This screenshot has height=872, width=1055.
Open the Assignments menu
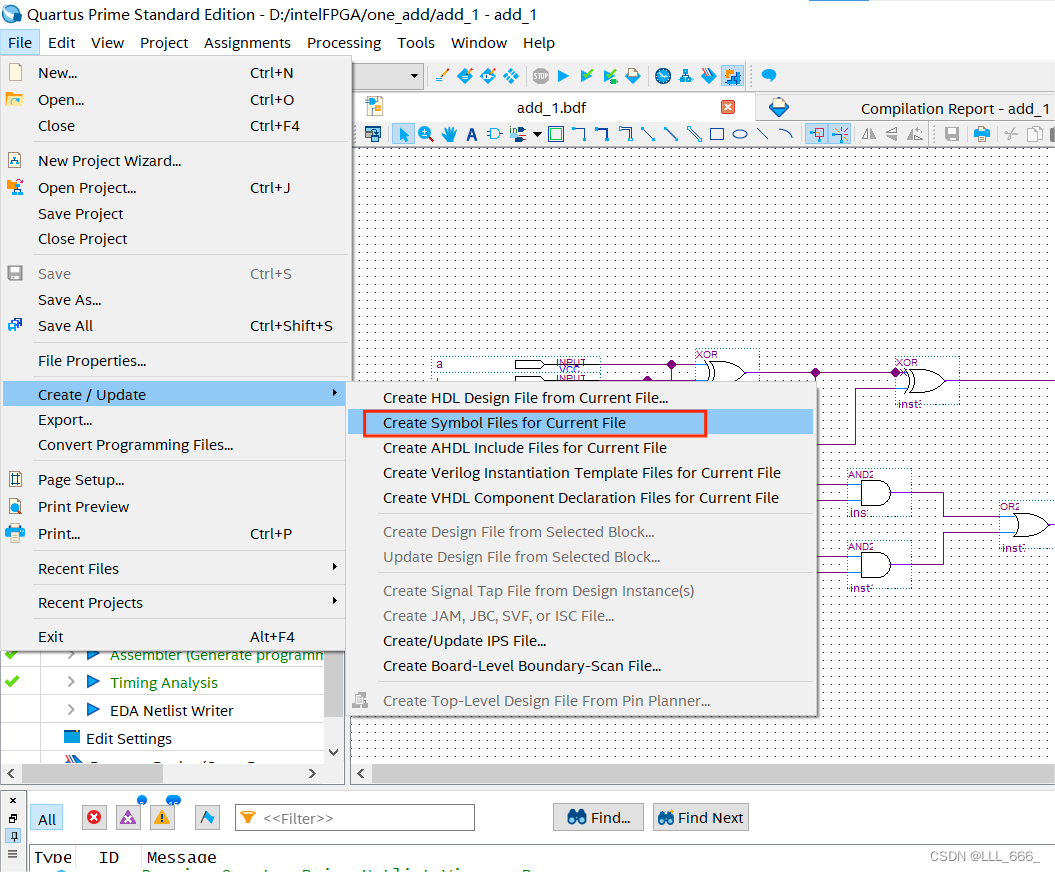pos(247,43)
